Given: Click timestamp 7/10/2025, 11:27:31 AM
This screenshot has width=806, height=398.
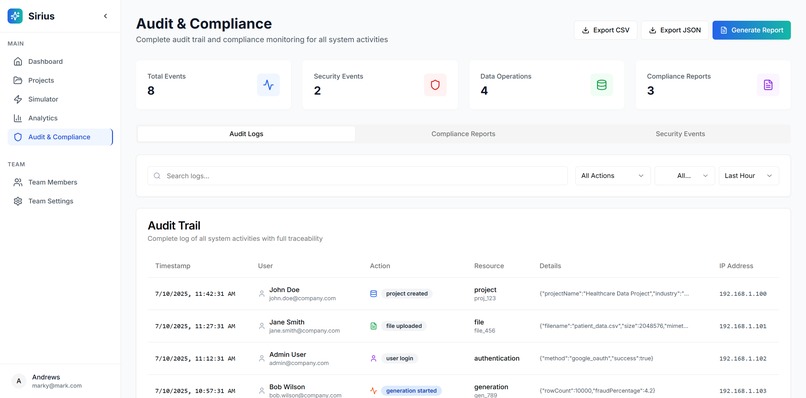Looking at the screenshot, I should click(195, 326).
